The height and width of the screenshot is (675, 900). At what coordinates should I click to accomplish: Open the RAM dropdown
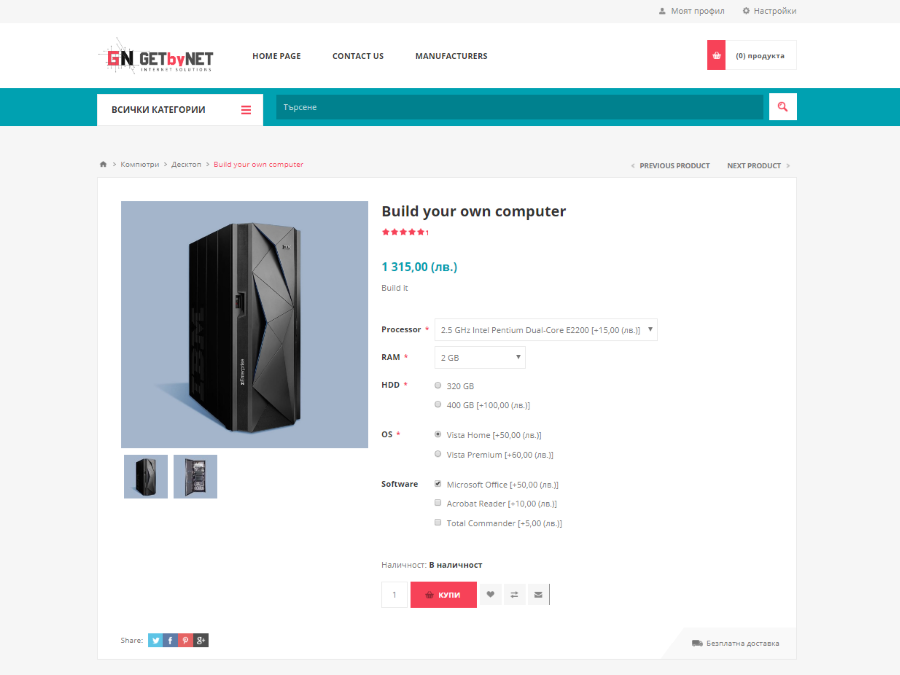pyautogui.click(x=480, y=357)
